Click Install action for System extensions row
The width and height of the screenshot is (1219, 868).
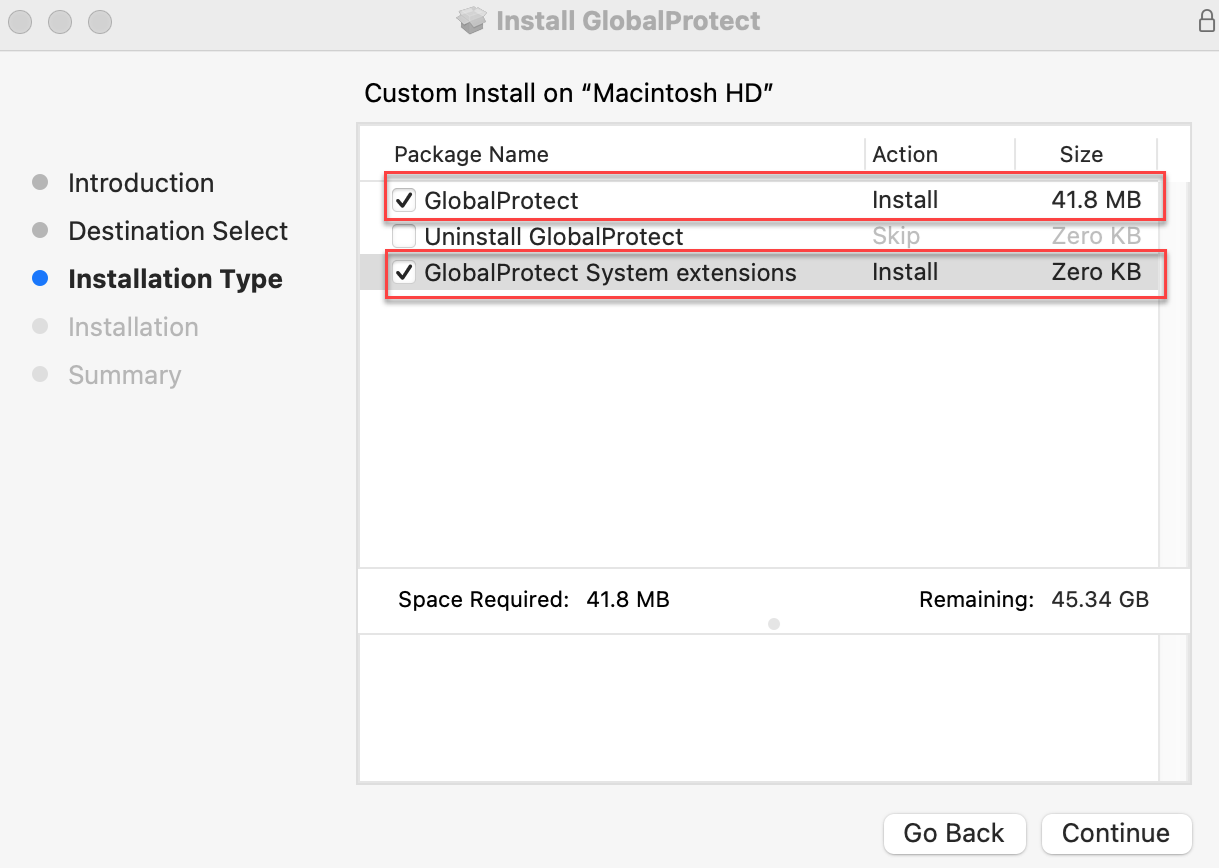(x=905, y=273)
